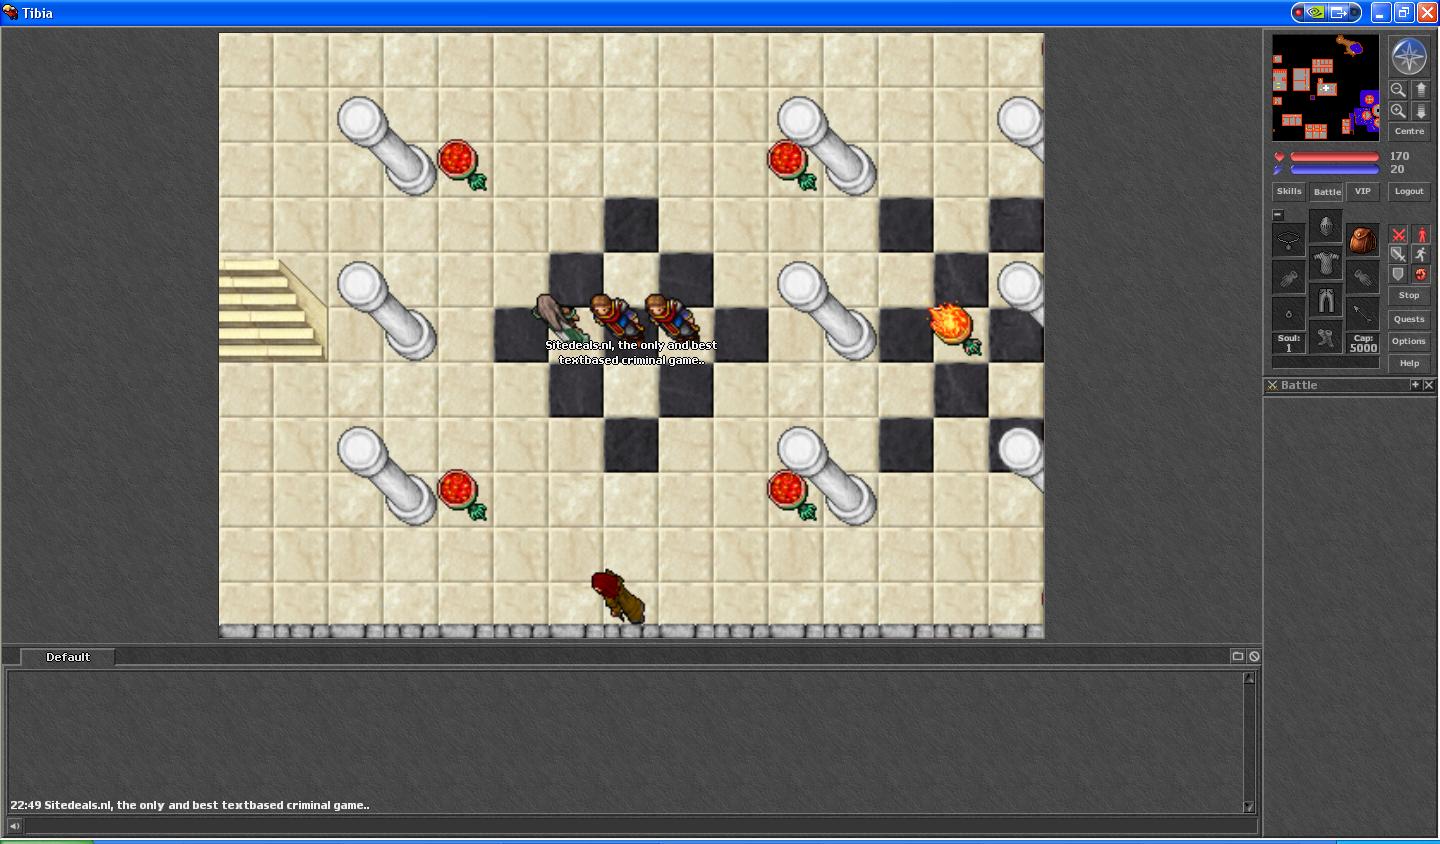
Task: Enable balanced fighting sword-and-shield mode
Action: (1399, 255)
